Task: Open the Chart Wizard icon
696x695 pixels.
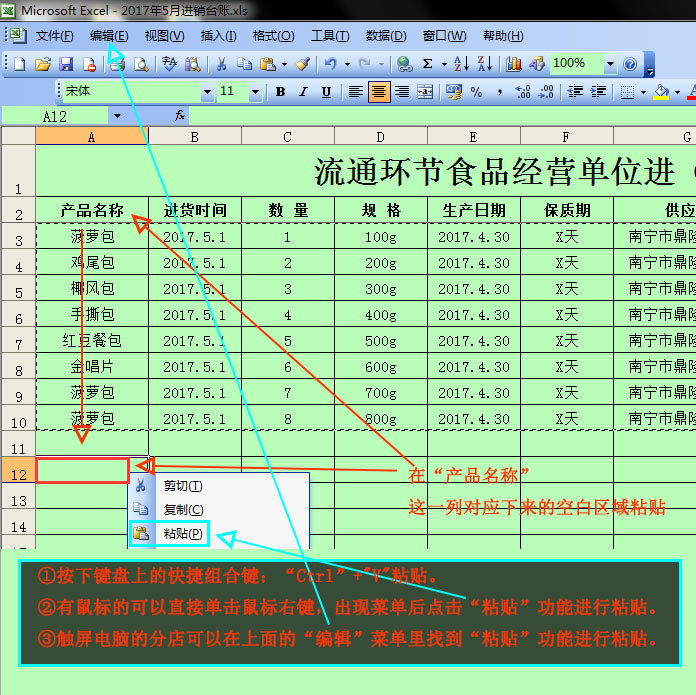Action: click(x=514, y=64)
